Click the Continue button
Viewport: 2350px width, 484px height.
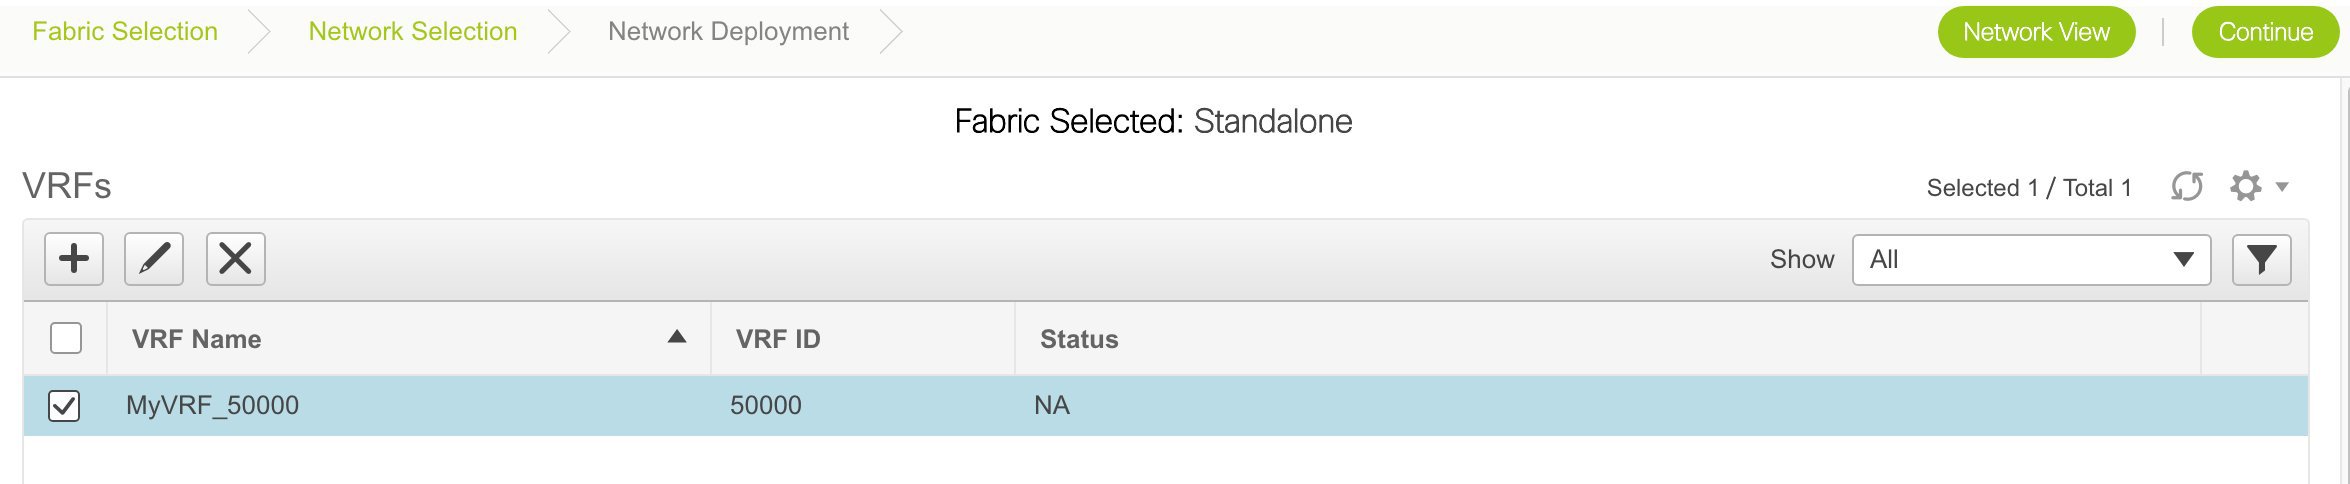2265,32
